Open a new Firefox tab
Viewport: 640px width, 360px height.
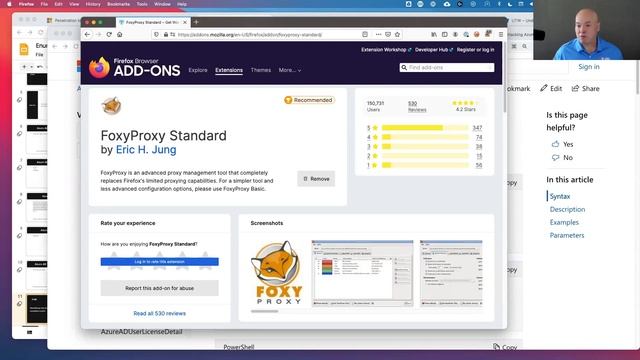click(x=196, y=22)
